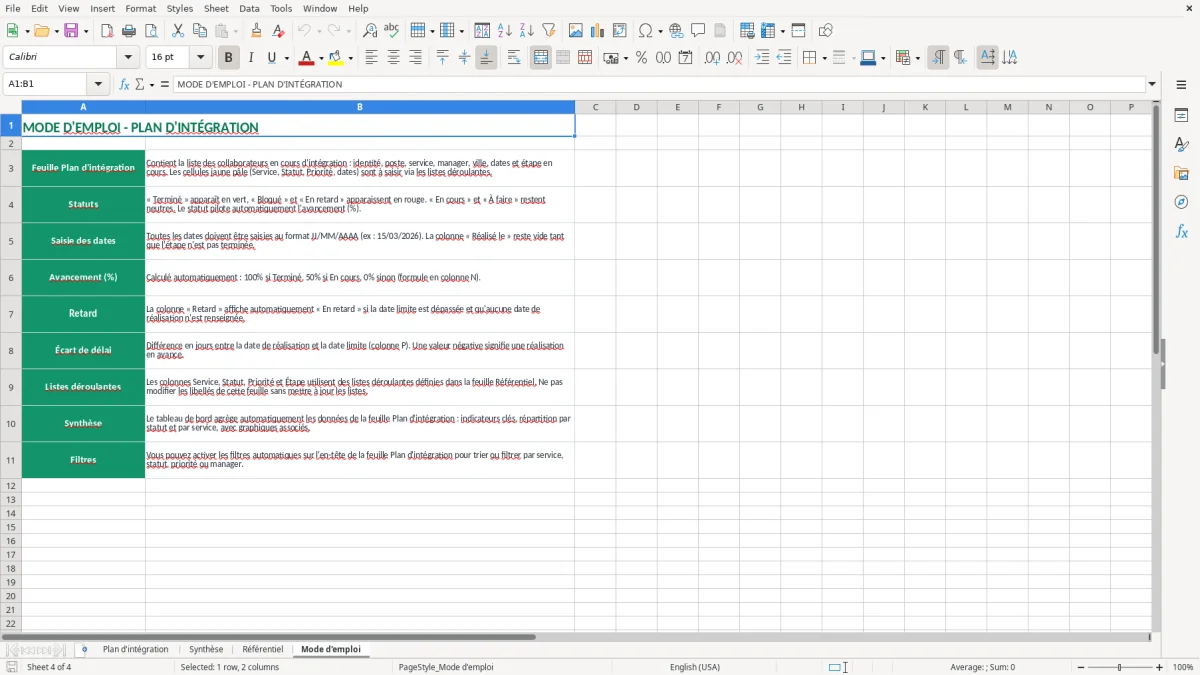1200x675 pixels.
Task: Cut the selection with scissors icon
Action: pos(177,31)
